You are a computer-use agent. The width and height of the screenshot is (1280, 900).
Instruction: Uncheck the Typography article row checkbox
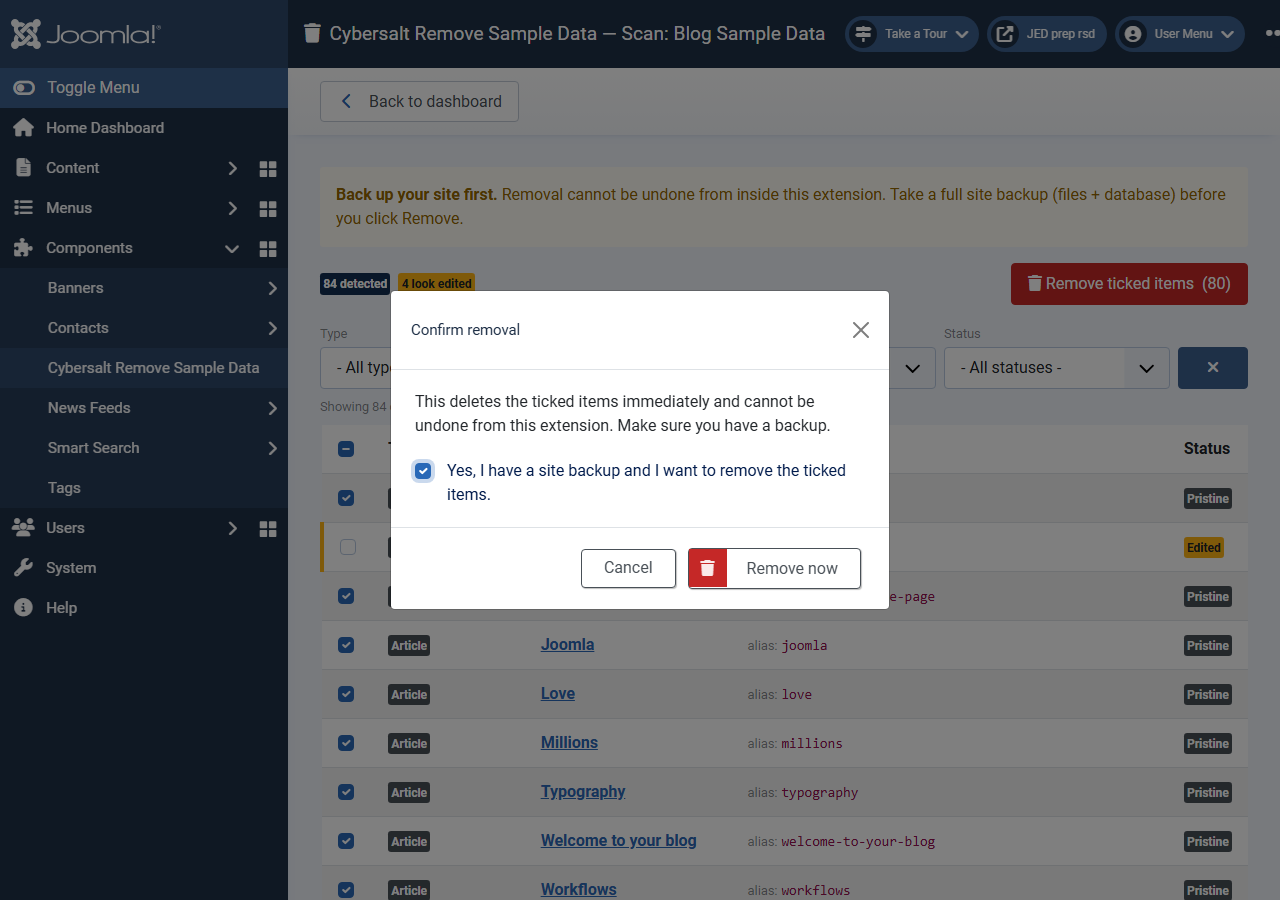click(x=346, y=792)
